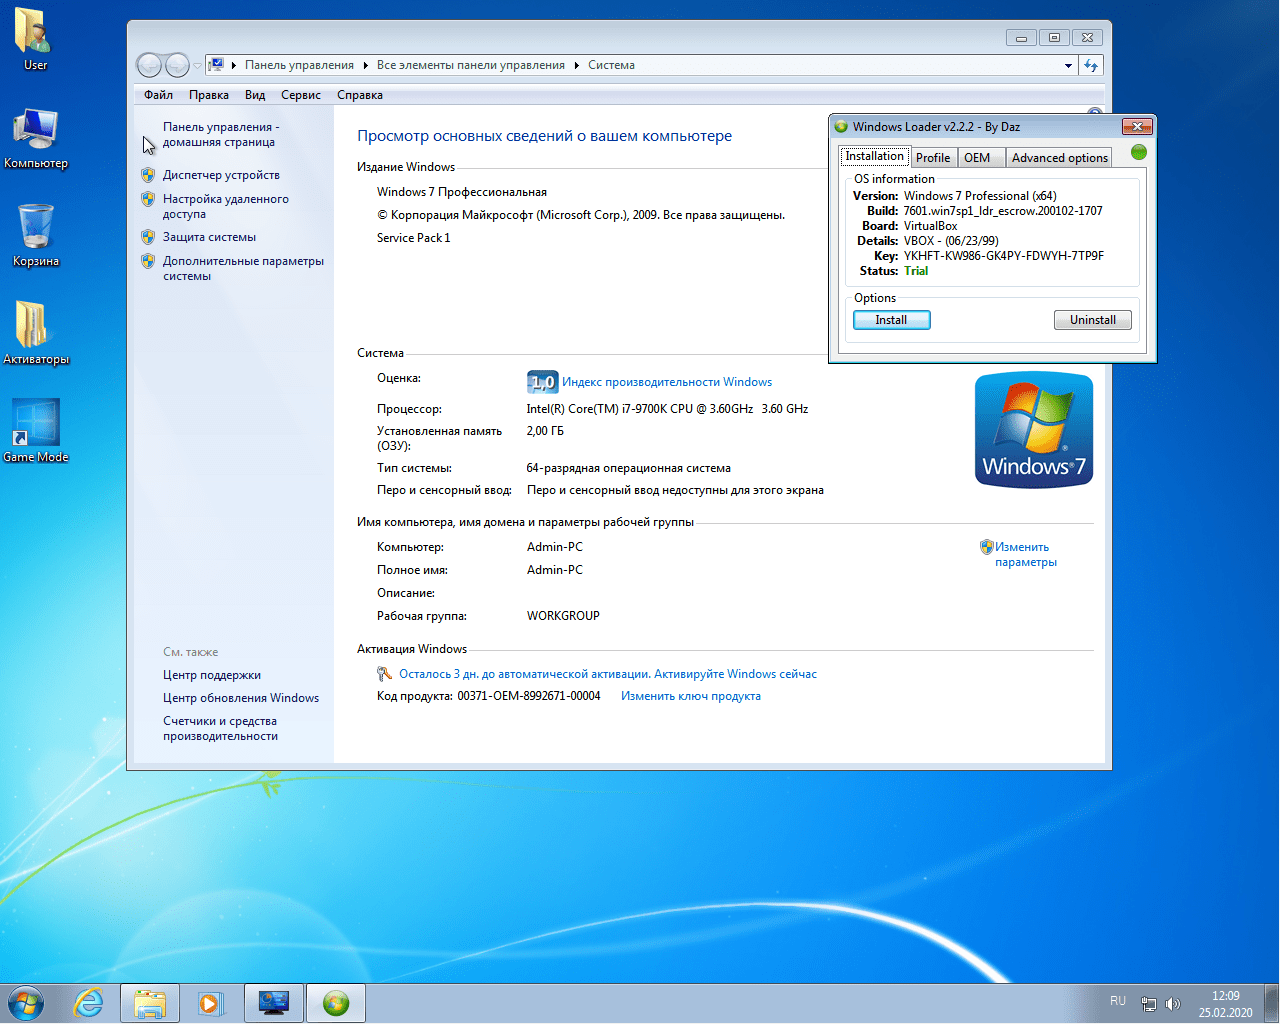This screenshot has width=1280, height=1024.
Task: Launch the Game Mode desktop shortcut
Action: (x=36, y=431)
